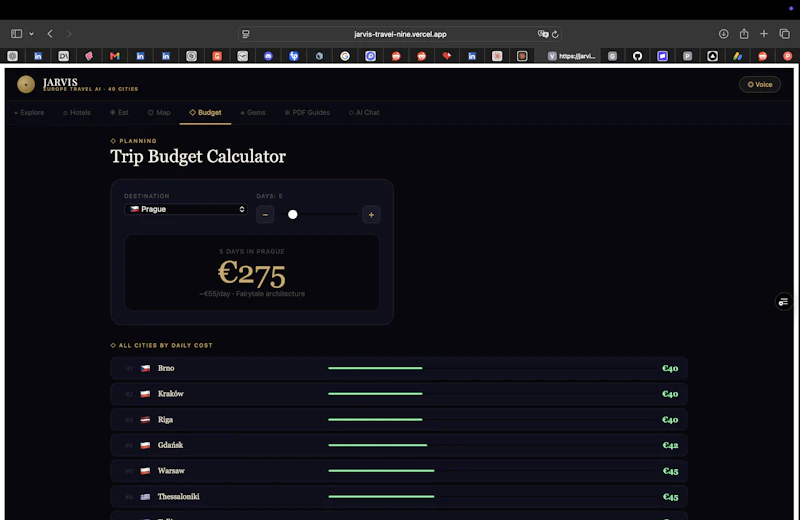Screen dimensions: 800x520
Task: Open the Explore tab
Action: [x=30, y=112]
